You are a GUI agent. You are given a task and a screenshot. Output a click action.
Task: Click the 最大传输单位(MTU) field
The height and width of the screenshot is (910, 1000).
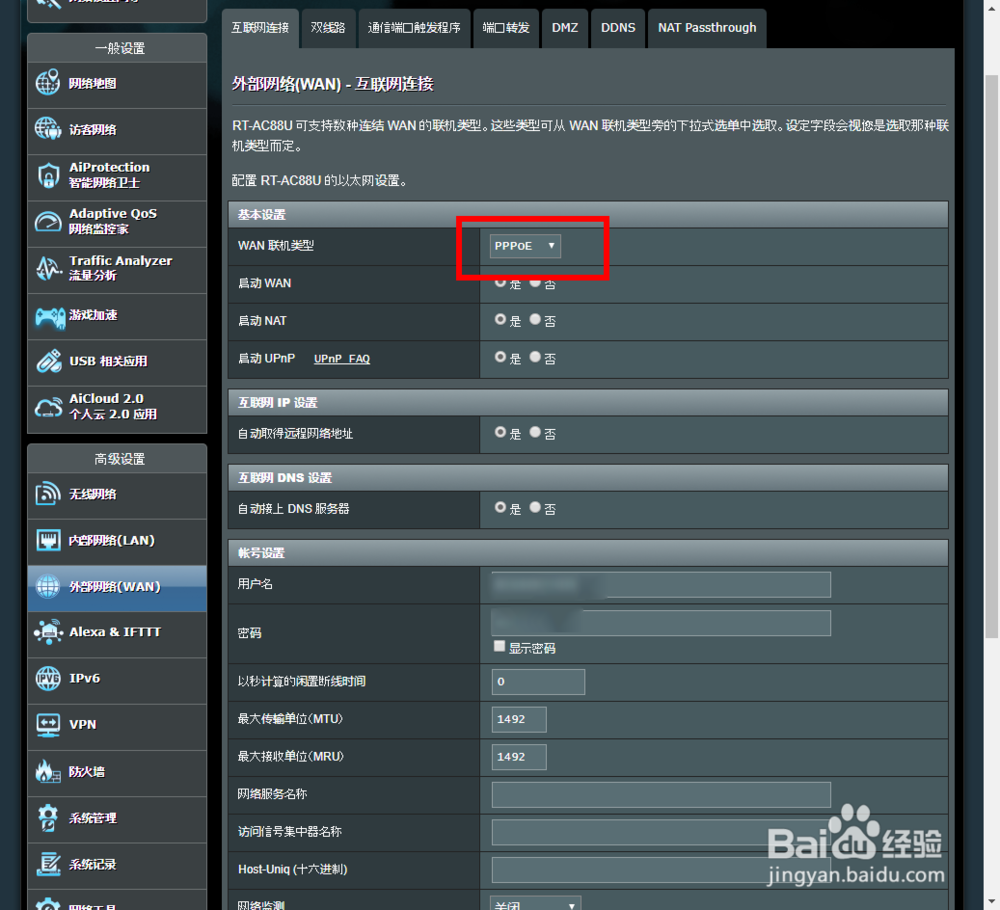(x=518, y=719)
